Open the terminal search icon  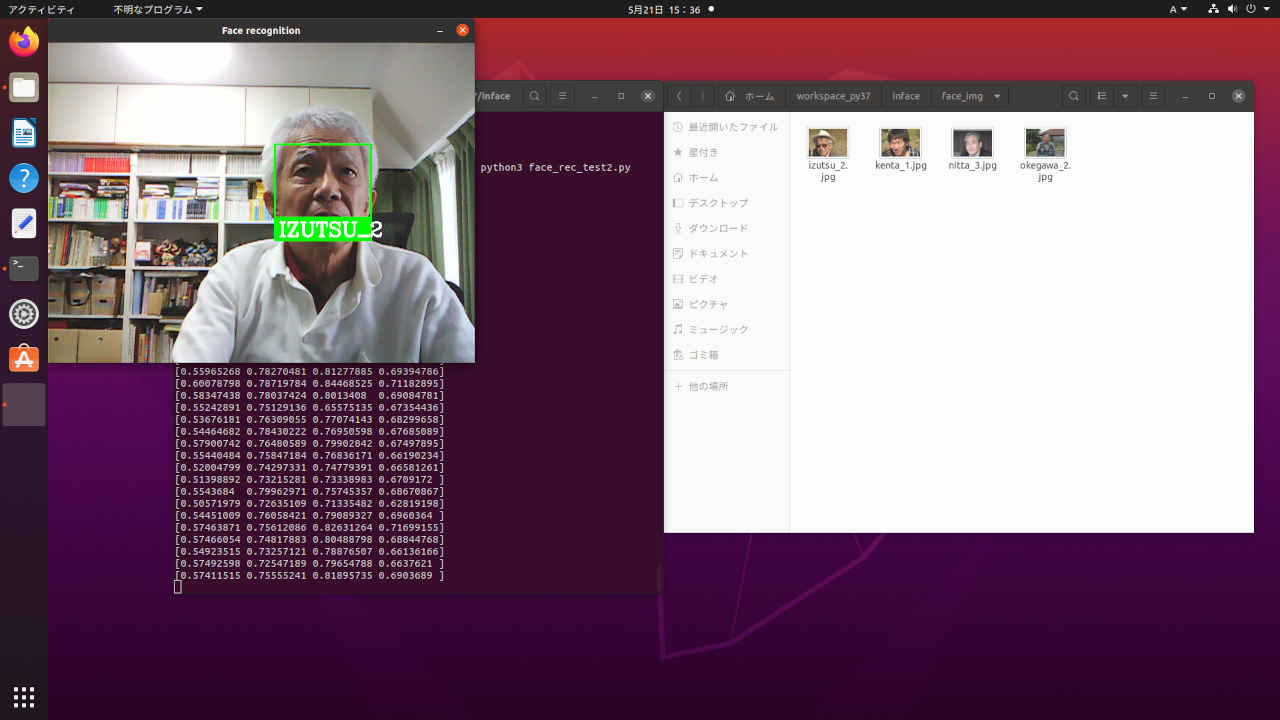[535, 96]
